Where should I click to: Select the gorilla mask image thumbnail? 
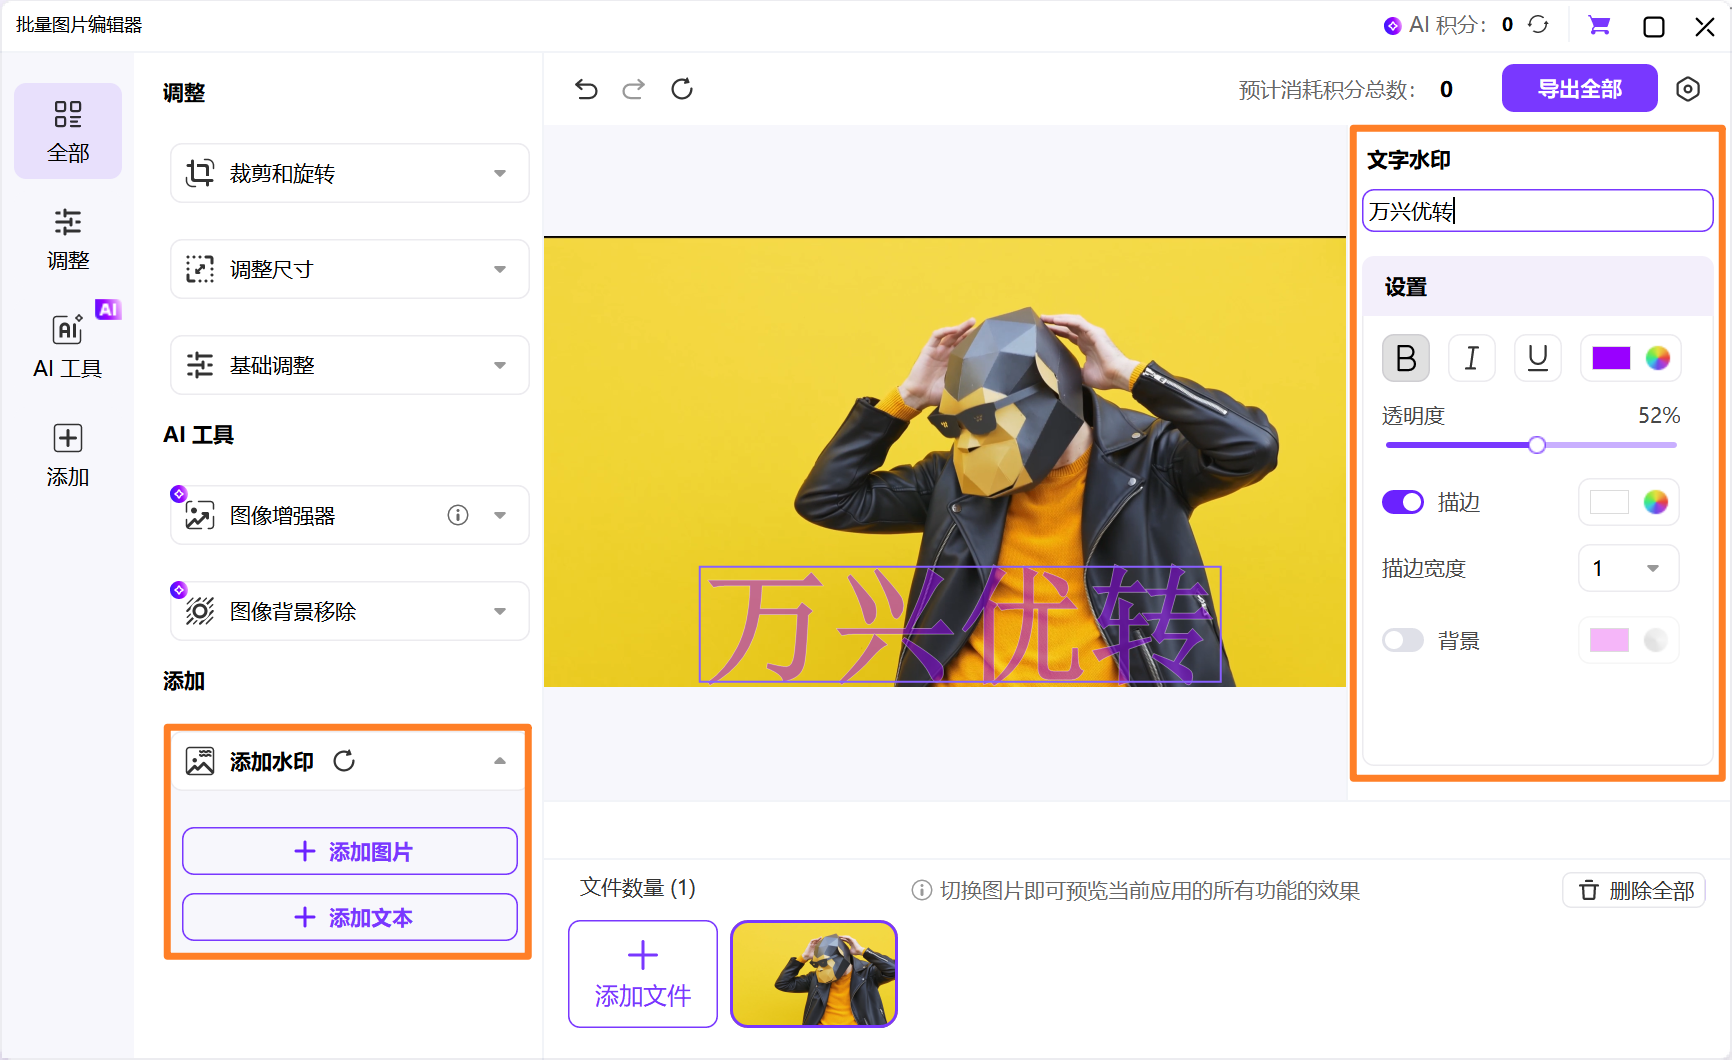click(813, 973)
